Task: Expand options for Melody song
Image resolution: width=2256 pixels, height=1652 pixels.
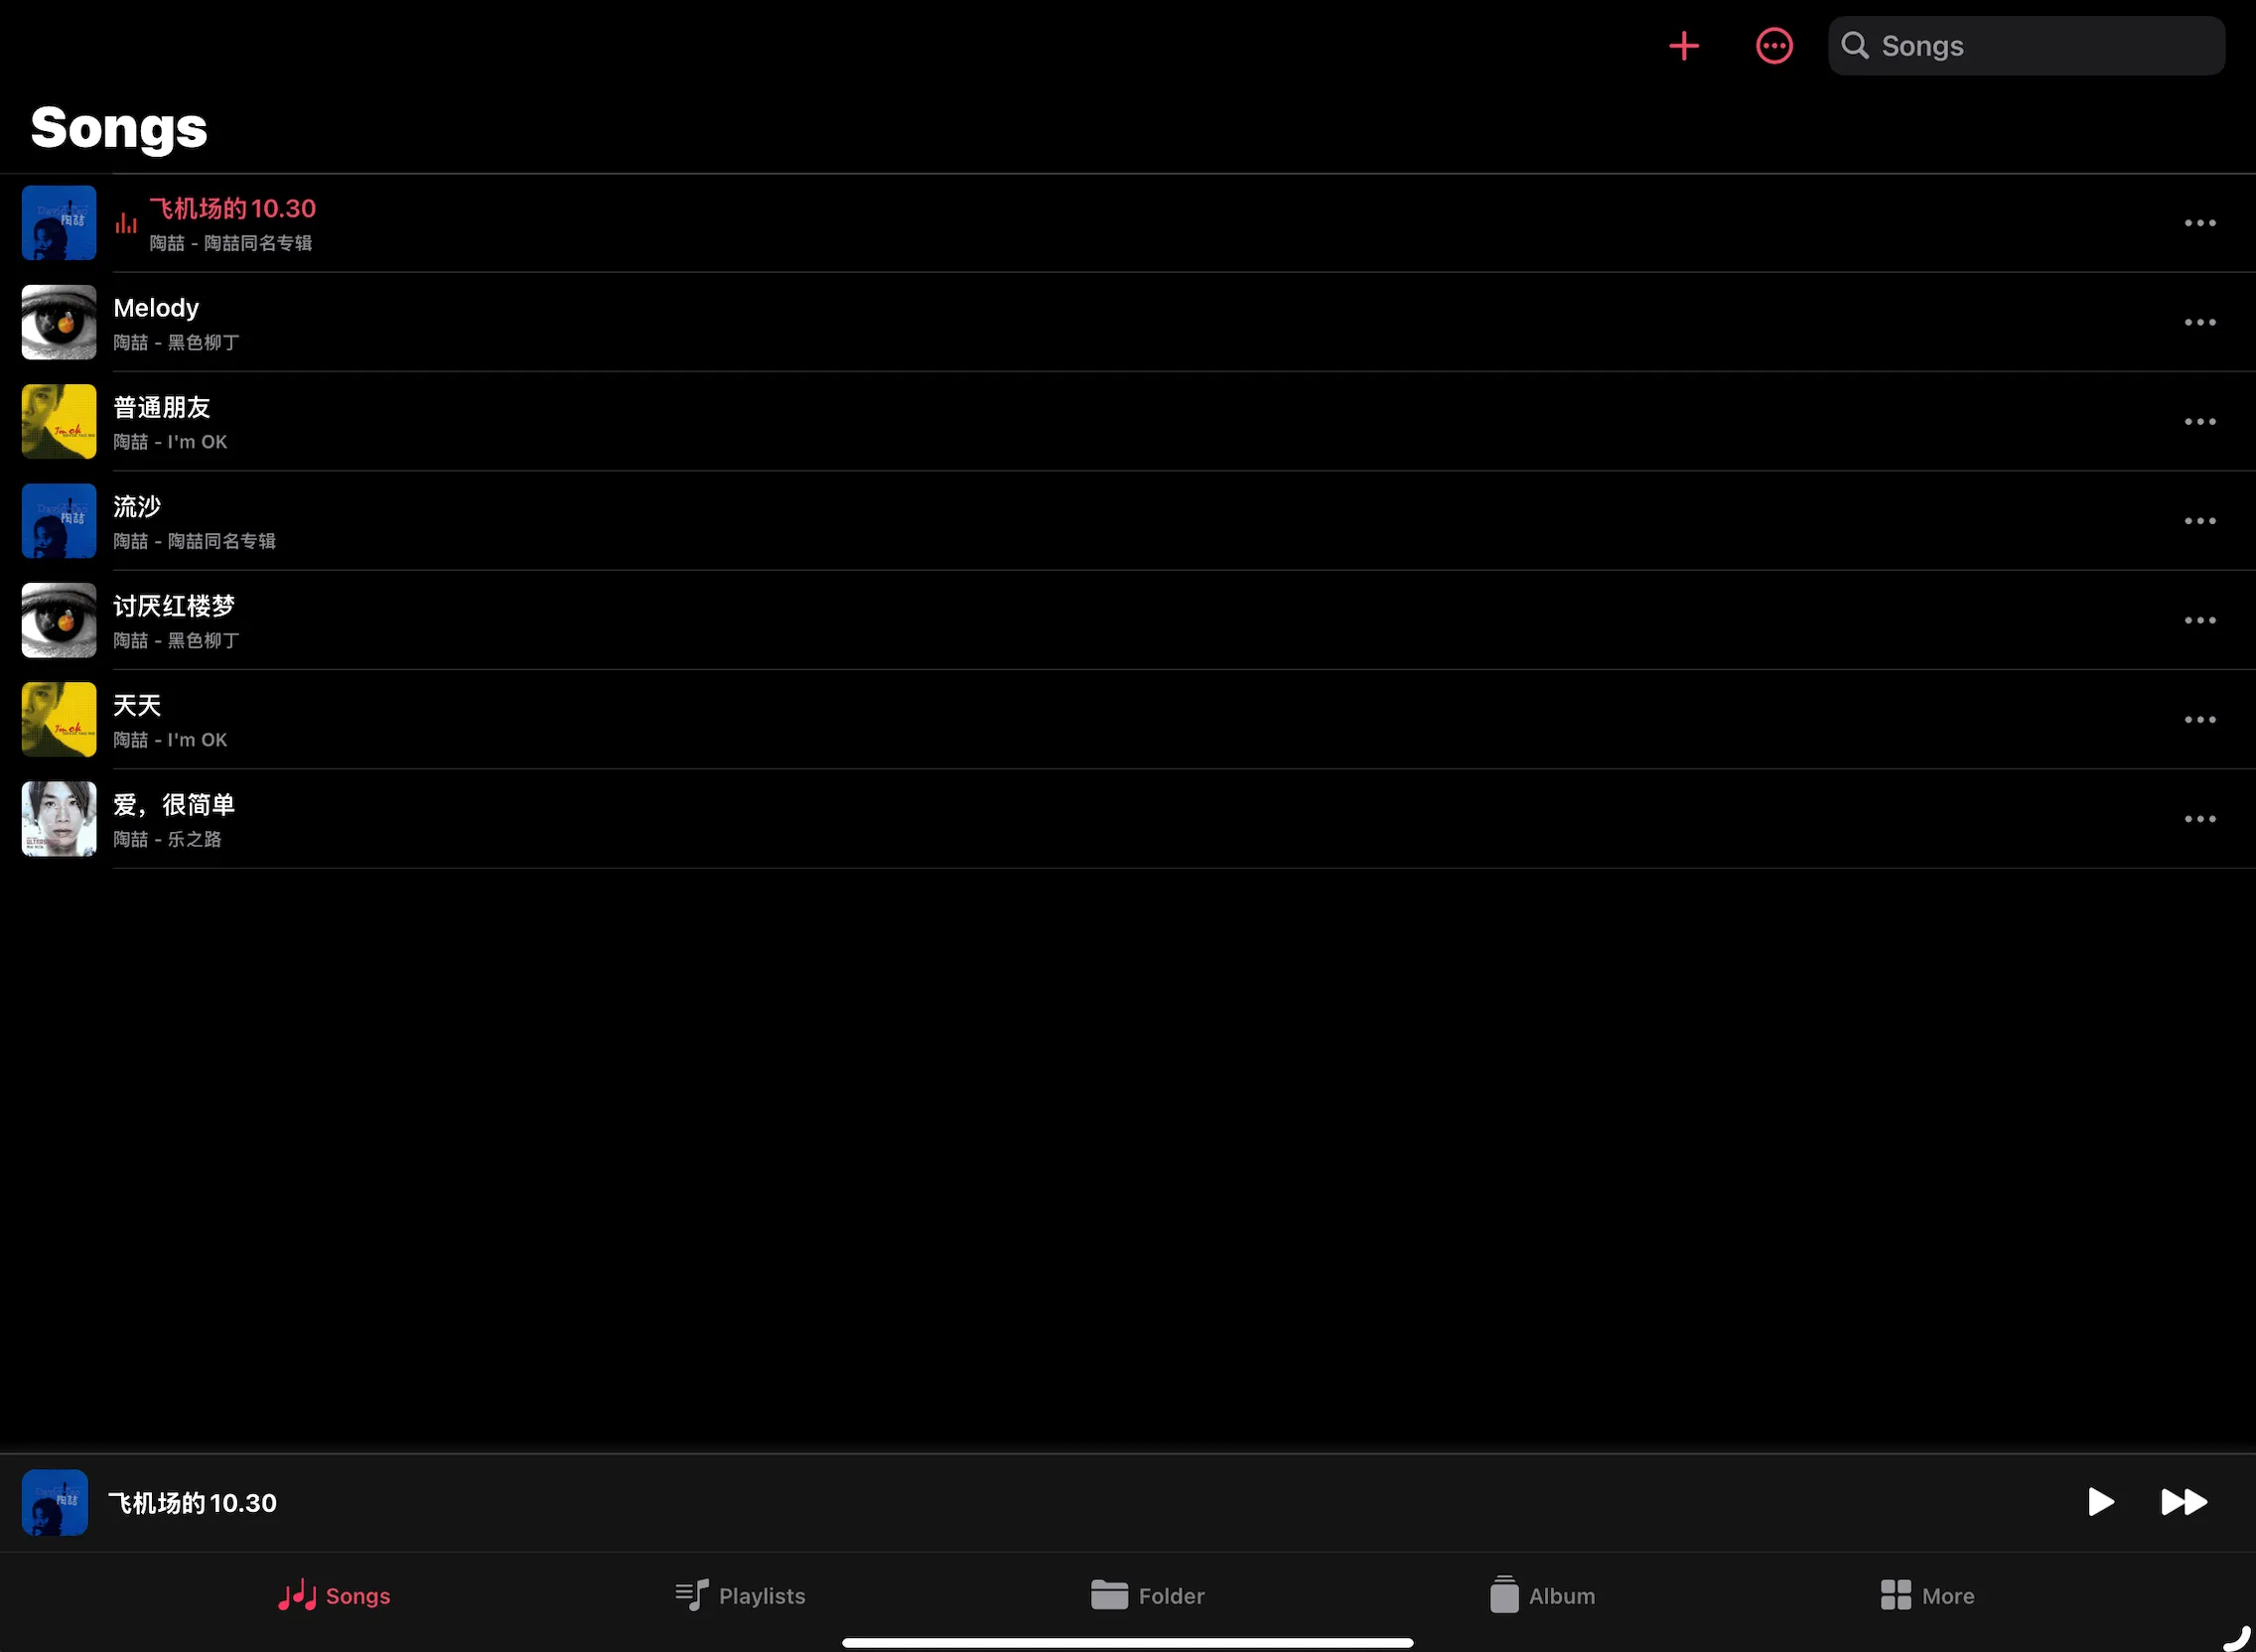Action: (2200, 323)
